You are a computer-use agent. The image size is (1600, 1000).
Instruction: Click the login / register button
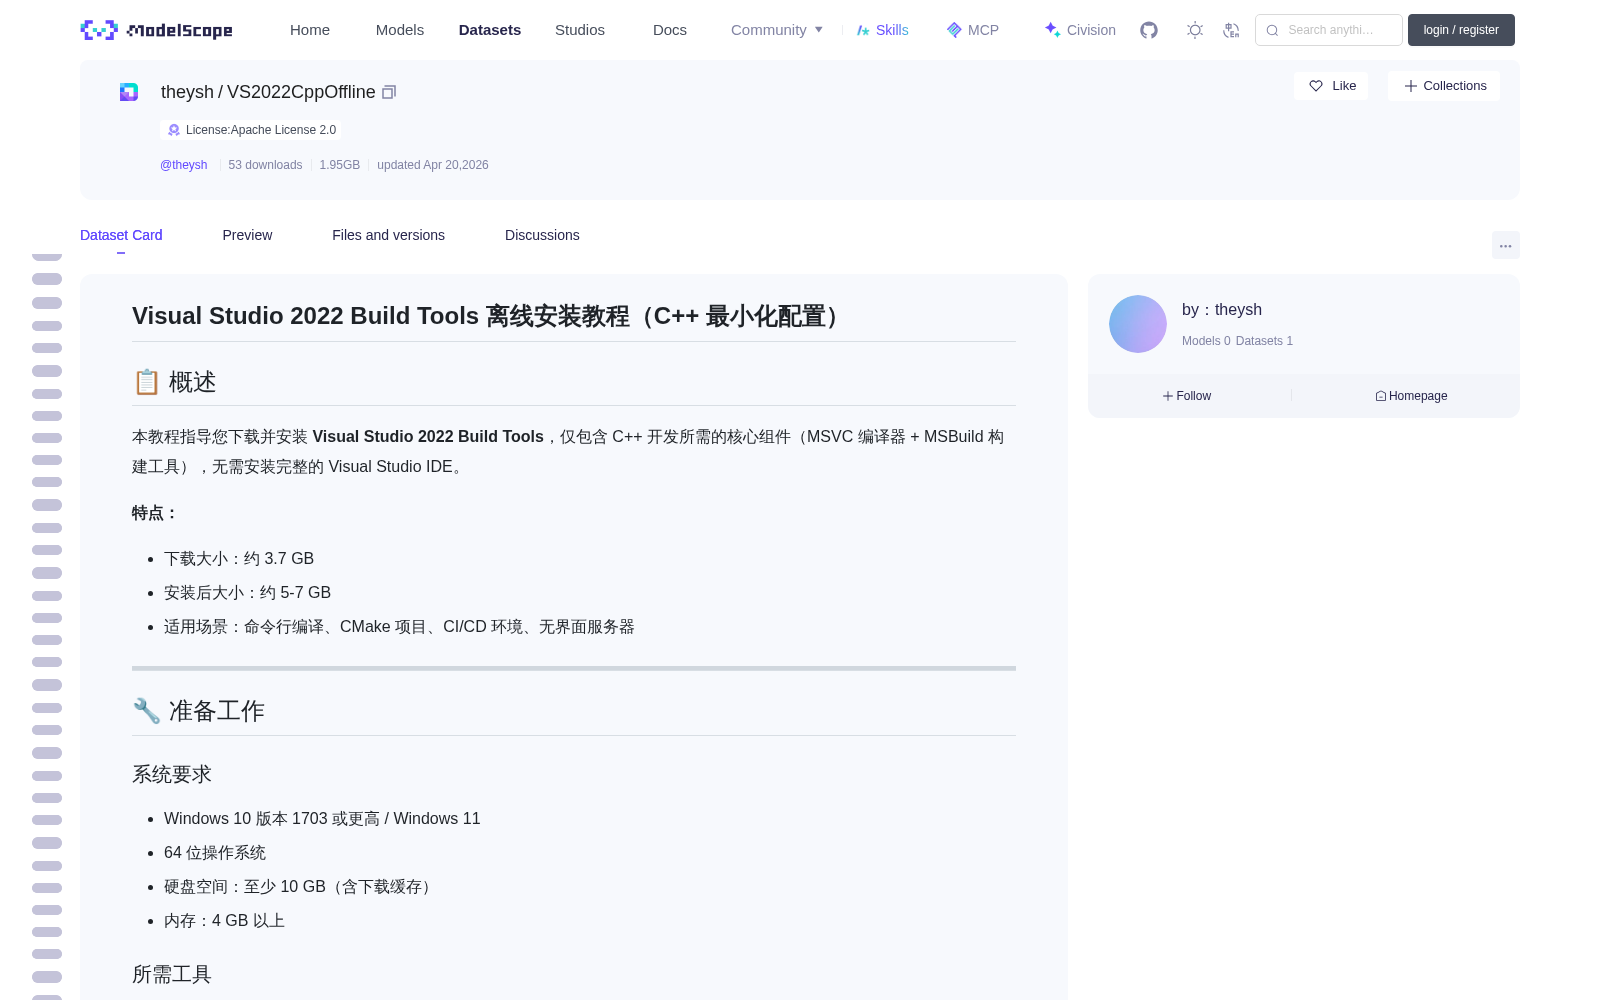click(x=1461, y=30)
